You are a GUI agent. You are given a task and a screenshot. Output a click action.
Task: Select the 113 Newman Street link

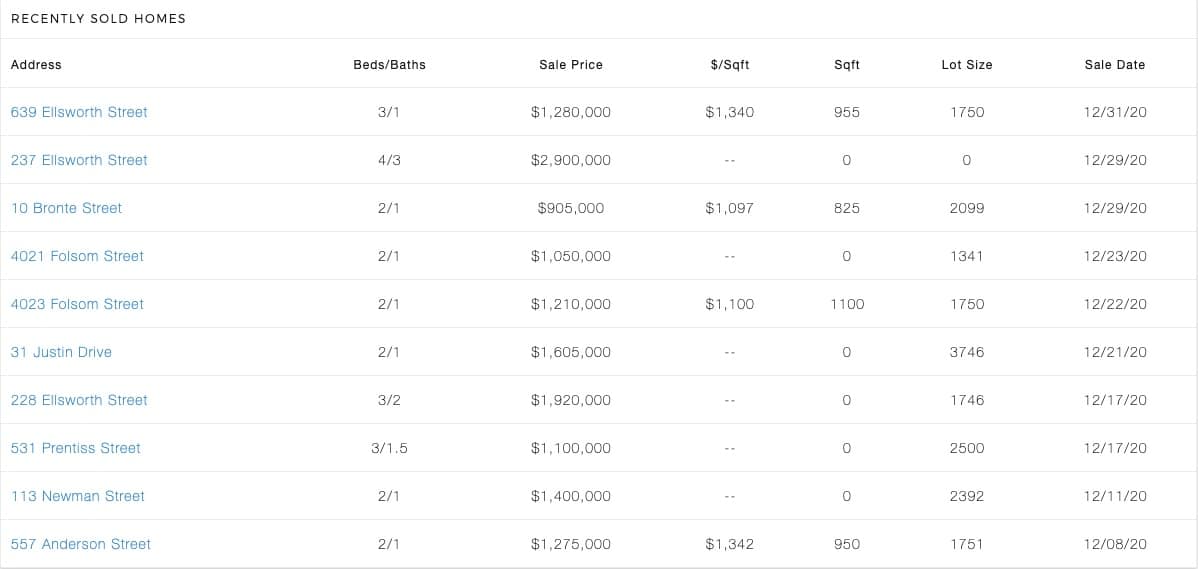pyautogui.click(x=78, y=497)
